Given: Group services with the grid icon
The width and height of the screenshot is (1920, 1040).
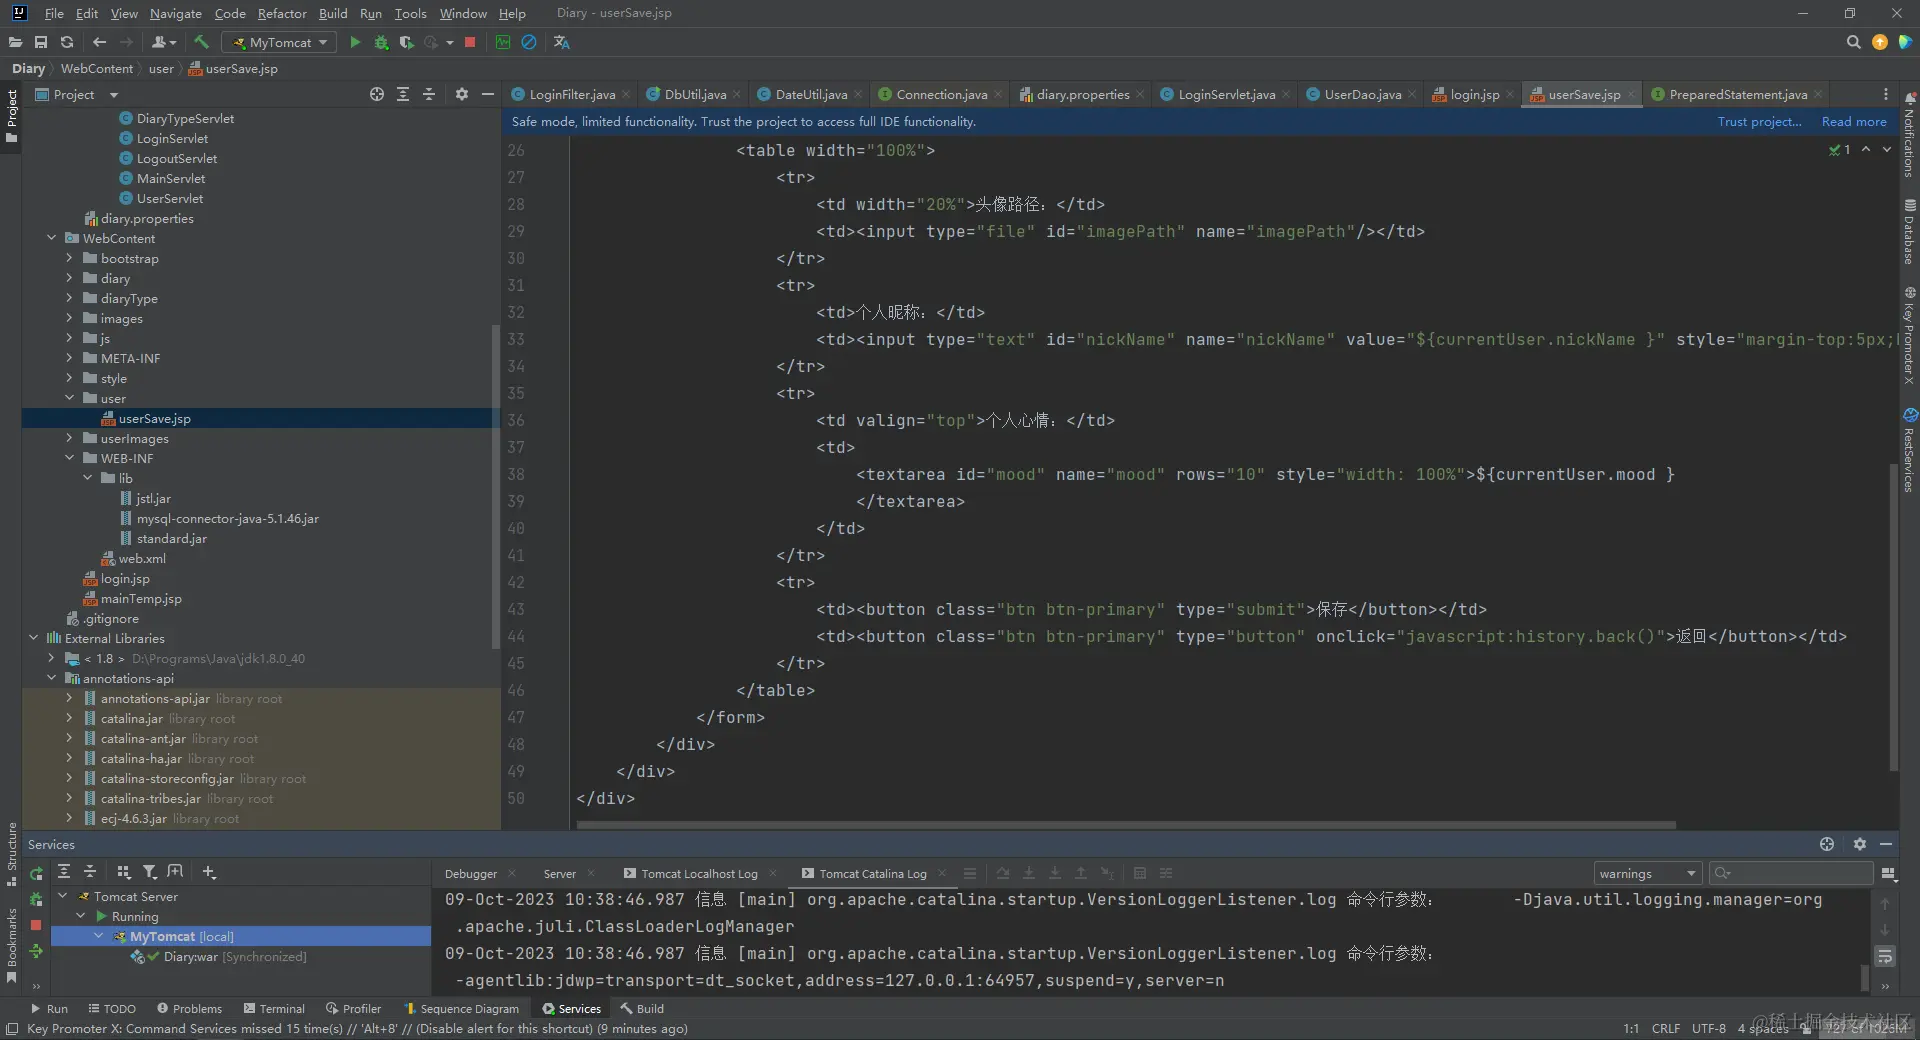Looking at the screenshot, I should 123,872.
